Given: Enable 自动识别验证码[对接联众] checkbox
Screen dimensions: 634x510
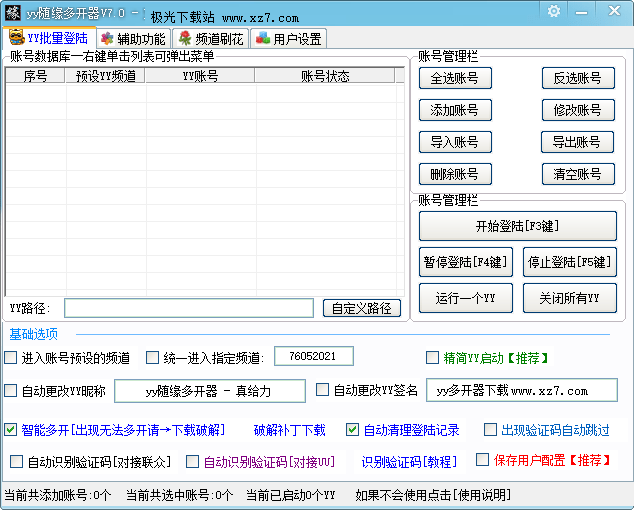Looking at the screenshot, I should click(x=17, y=462).
